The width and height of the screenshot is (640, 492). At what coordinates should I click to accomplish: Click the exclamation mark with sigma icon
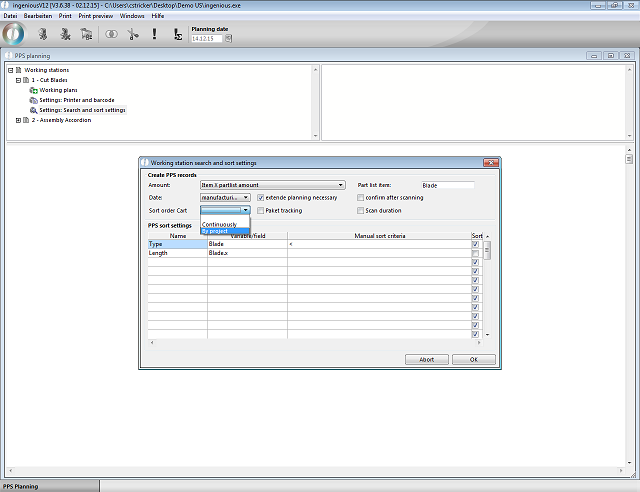(178, 34)
